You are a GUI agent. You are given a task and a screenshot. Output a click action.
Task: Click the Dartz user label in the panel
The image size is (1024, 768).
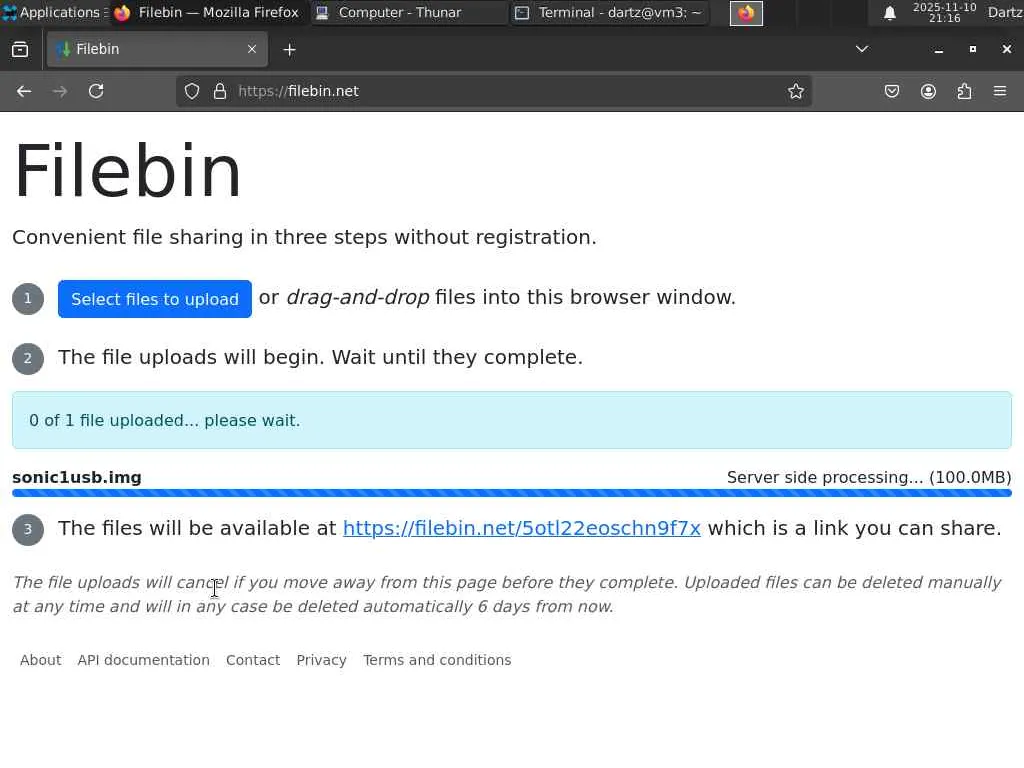[x=1005, y=12]
